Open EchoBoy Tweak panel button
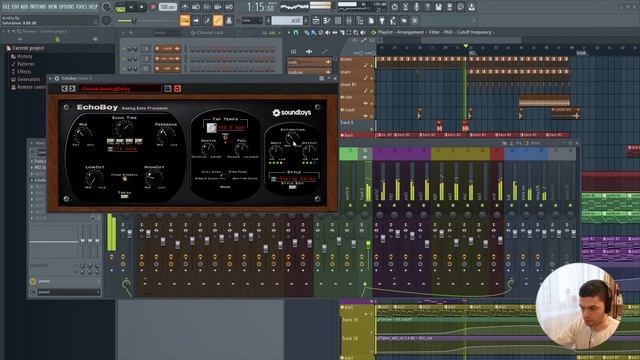Screen dimensions: 640x360 pyautogui.click(x=124, y=197)
